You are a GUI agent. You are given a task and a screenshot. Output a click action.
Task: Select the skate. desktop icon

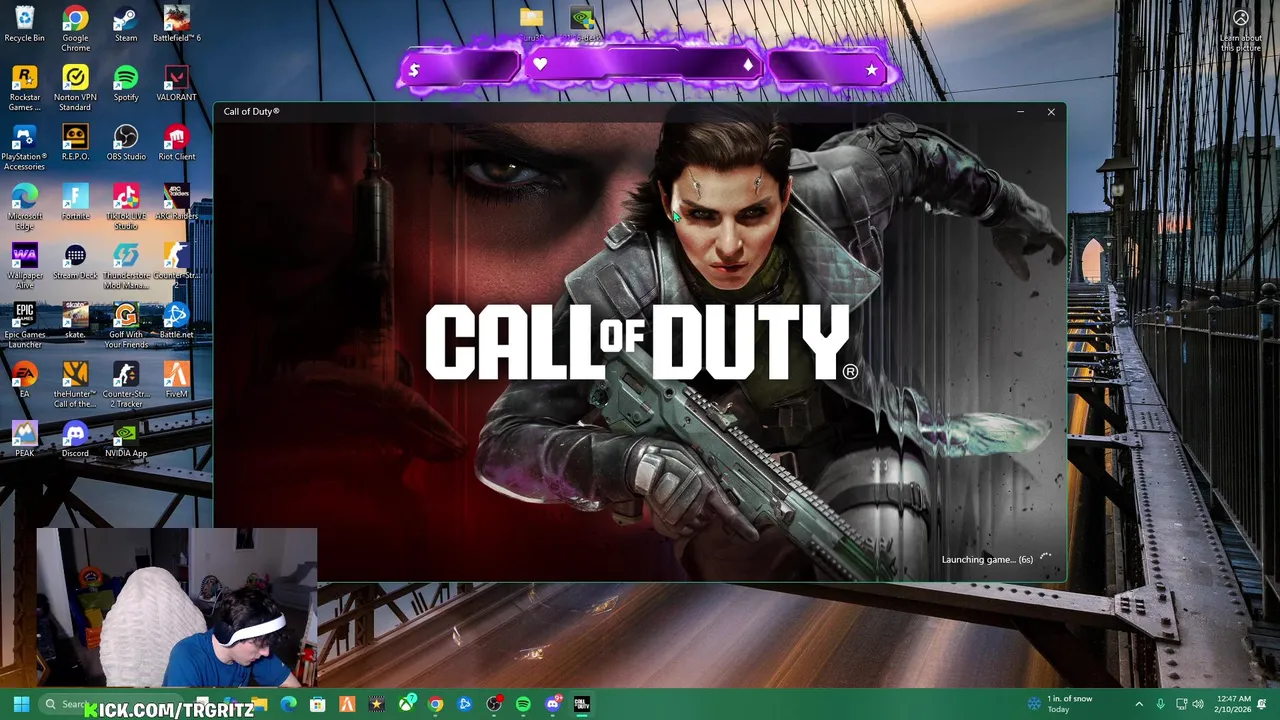75,321
